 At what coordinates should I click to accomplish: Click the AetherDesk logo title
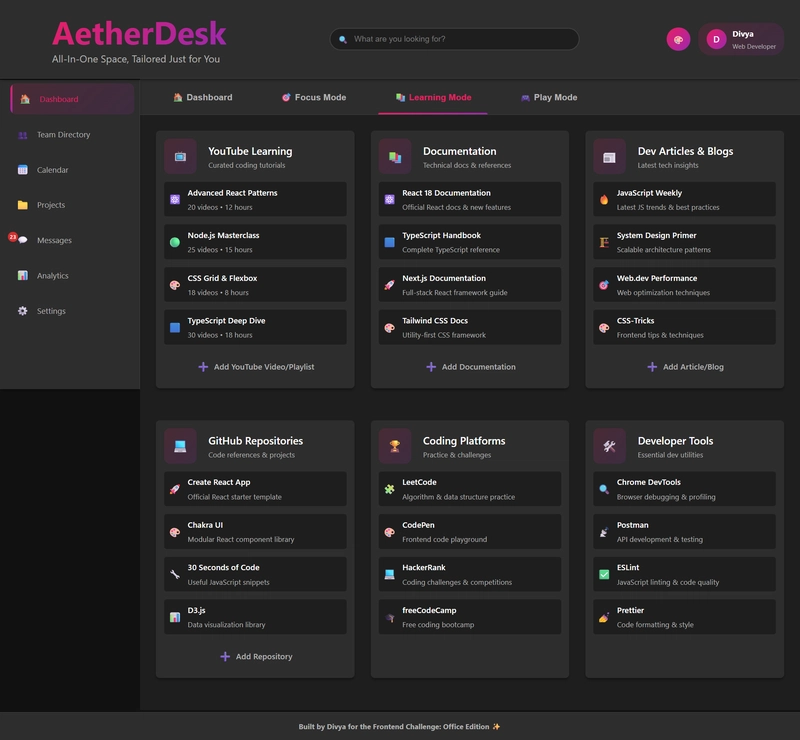(x=139, y=34)
